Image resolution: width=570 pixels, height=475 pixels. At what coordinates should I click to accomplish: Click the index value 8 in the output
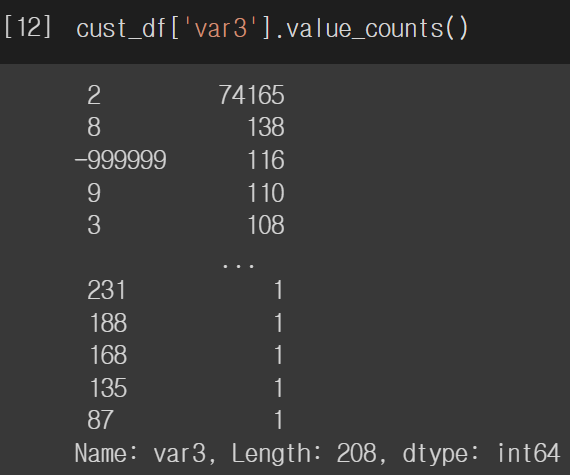coord(94,127)
